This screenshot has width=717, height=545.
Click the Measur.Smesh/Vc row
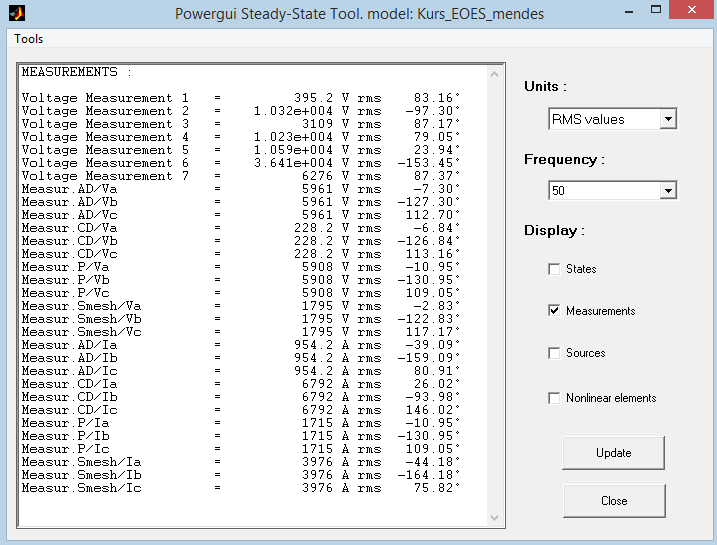click(x=241, y=332)
